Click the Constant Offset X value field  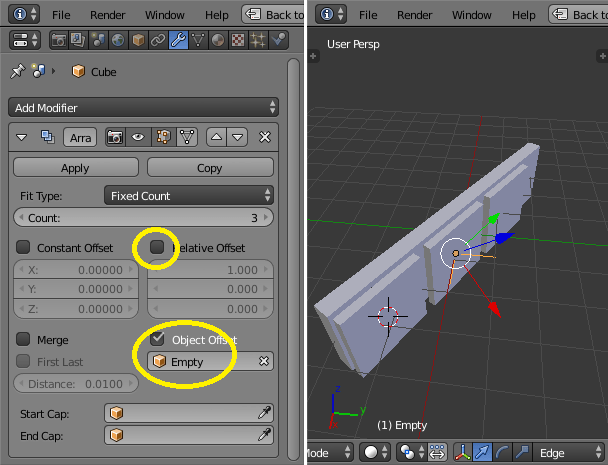coord(76,270)
